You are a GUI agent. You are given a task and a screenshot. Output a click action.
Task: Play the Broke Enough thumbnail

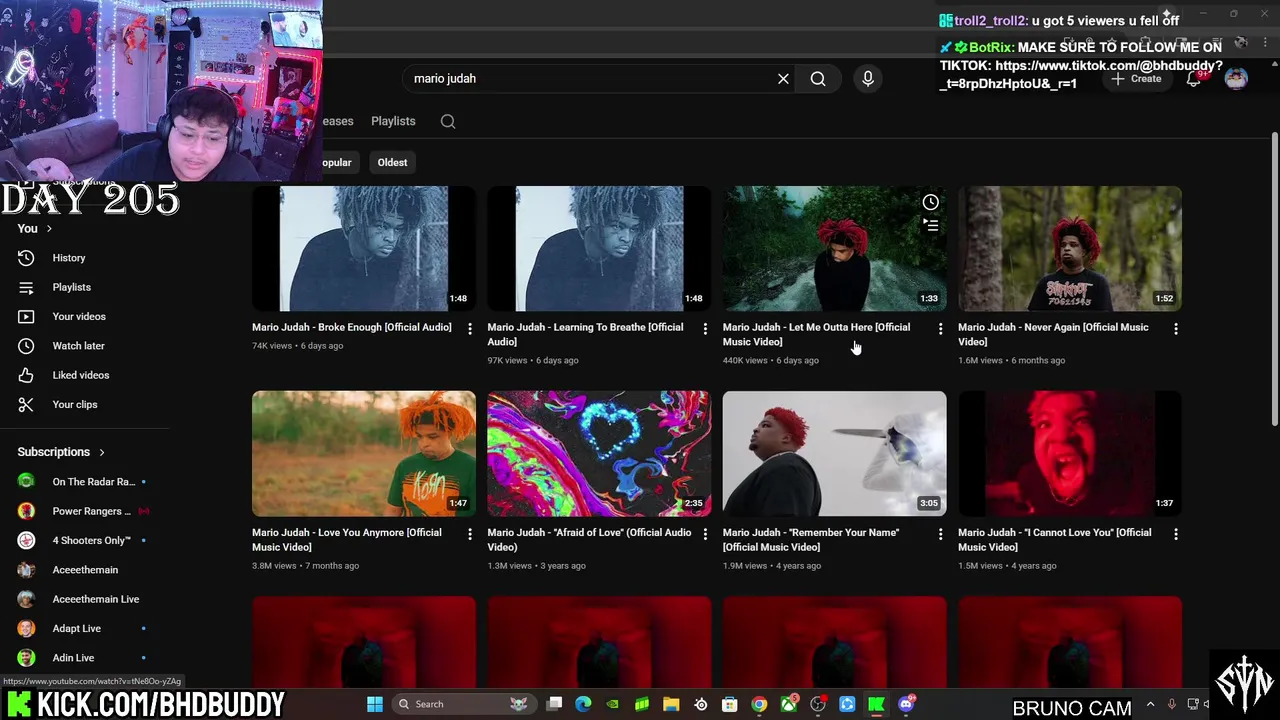tap(364, 248)
